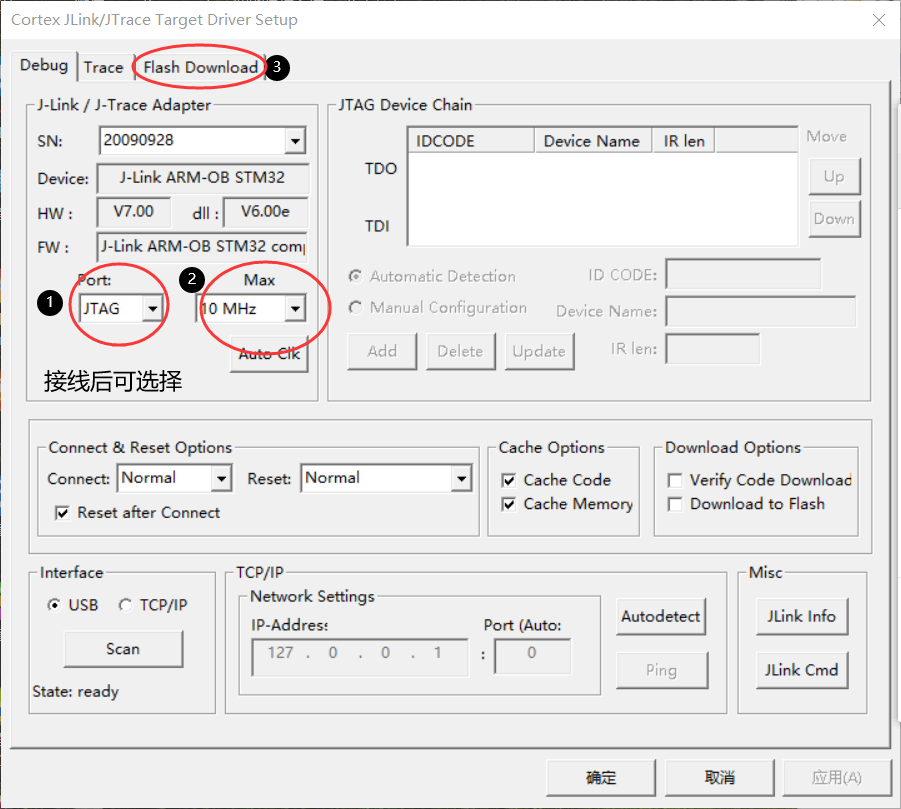This screenshot has width=901, height=809.
Task: Toggle Reset after Connect checkbox
Action: coord(62,513)
